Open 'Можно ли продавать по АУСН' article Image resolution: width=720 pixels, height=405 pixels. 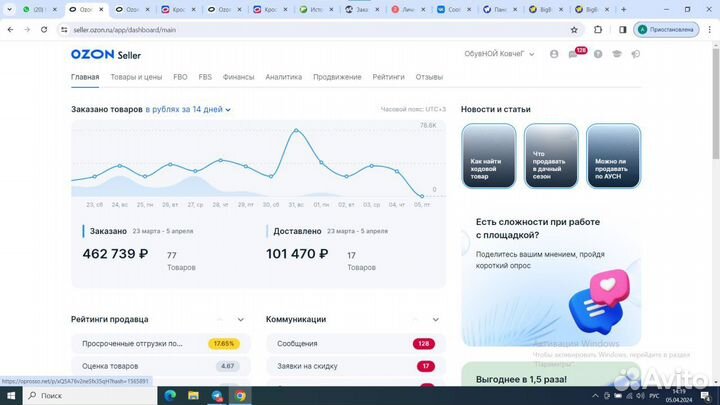point(613,156)
